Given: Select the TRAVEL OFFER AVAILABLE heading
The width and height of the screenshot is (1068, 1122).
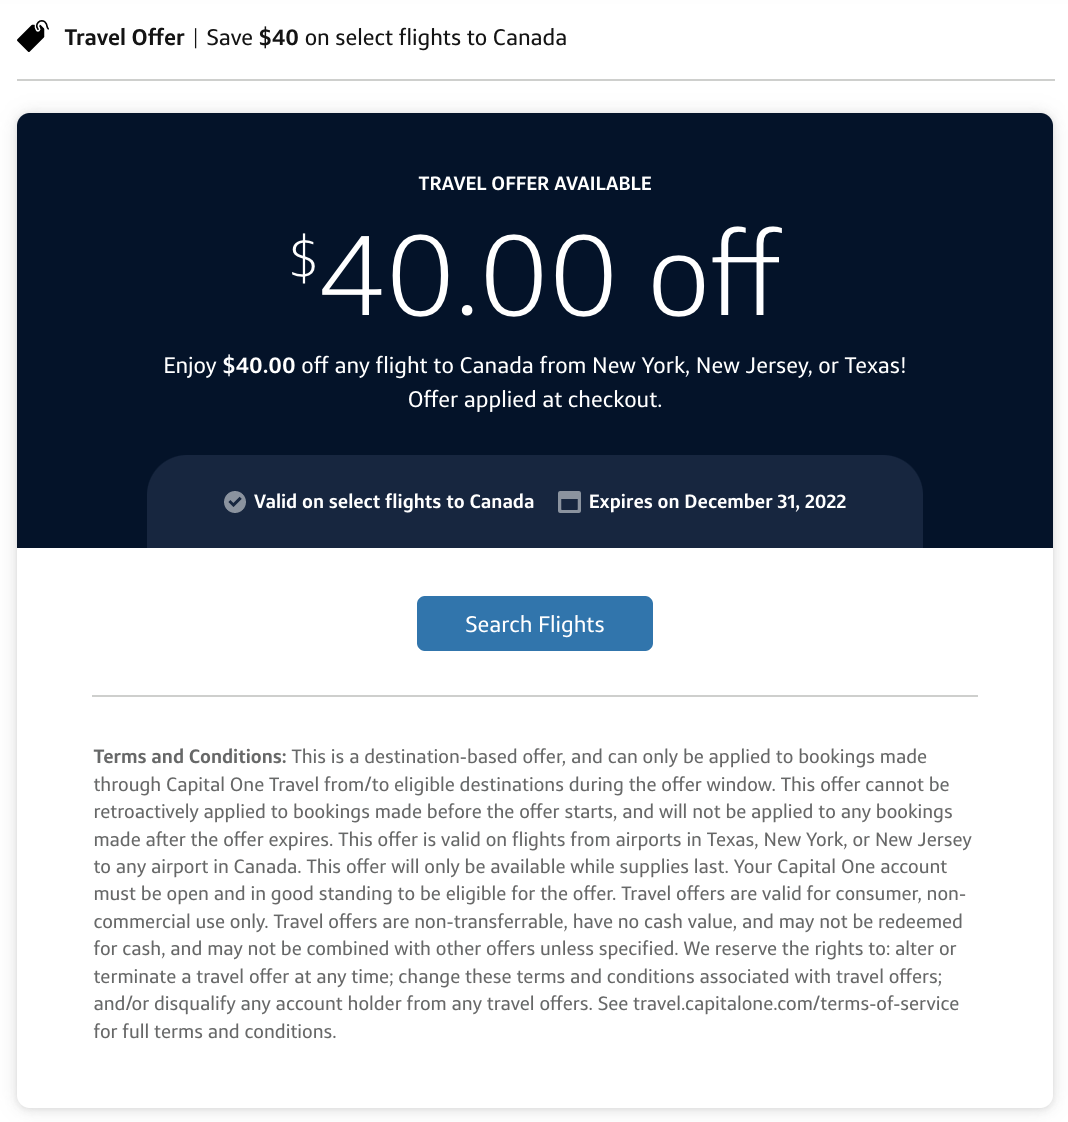Looking at the screenshot, I should pyautogui.click(x=534, y=183).
